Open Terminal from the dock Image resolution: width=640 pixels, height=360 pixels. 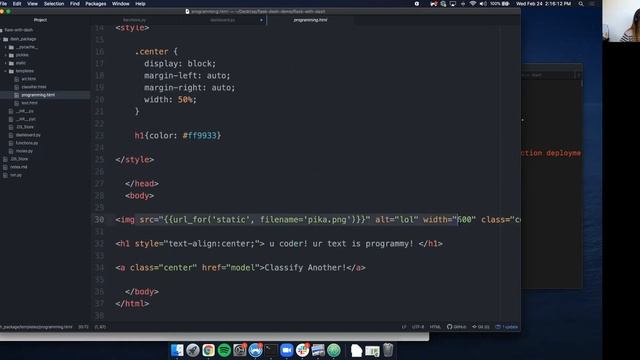[x=271, y=350]
